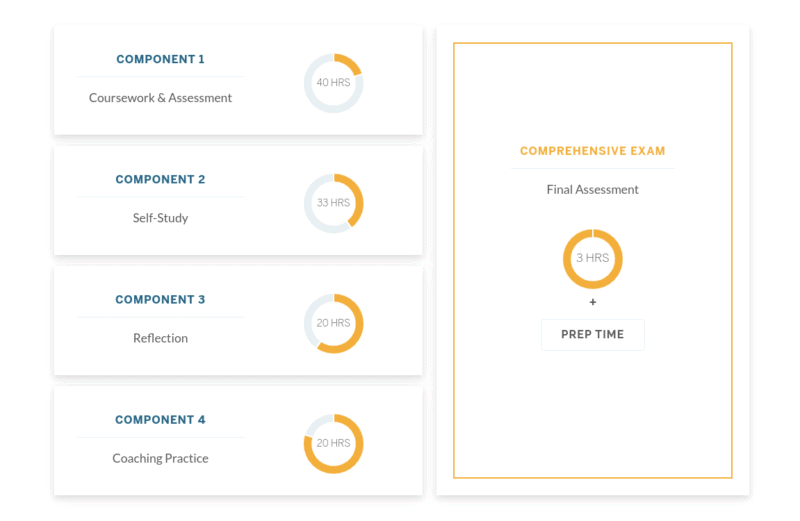Click the Self-Study label
This screenshot has height=521, width=800.
(160, 218)
